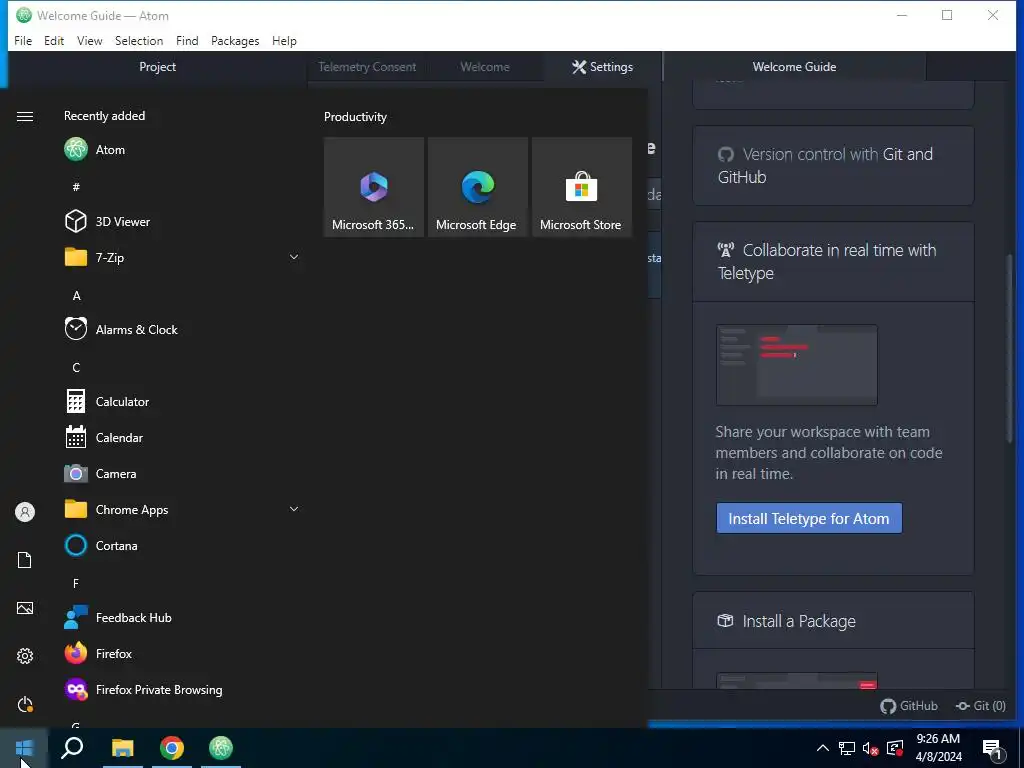Screen dimensions: 1024x768
Task: Open Cortana from the app list
Action: (x=180, y=545)
